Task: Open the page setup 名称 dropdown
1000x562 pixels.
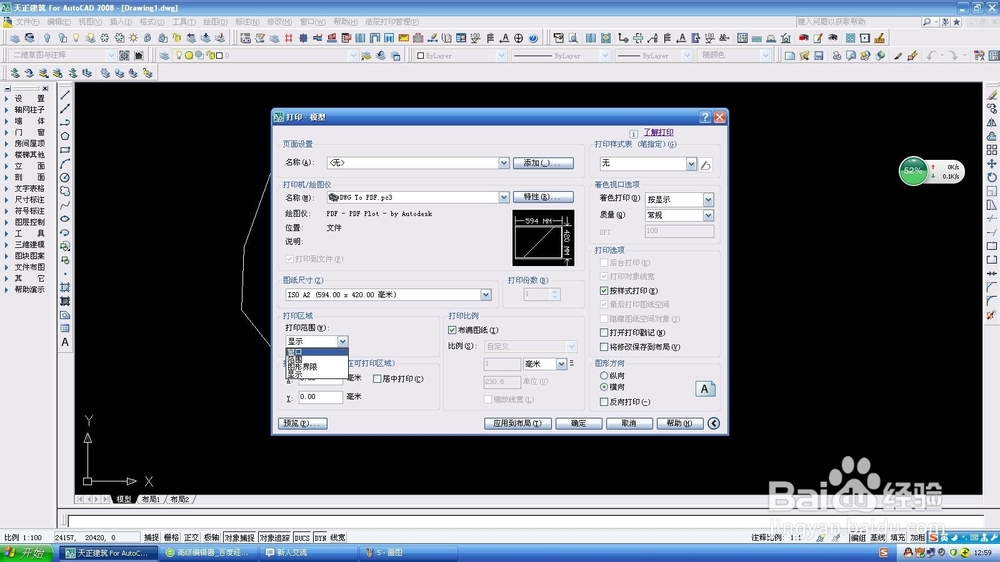Action: (504, 163)
